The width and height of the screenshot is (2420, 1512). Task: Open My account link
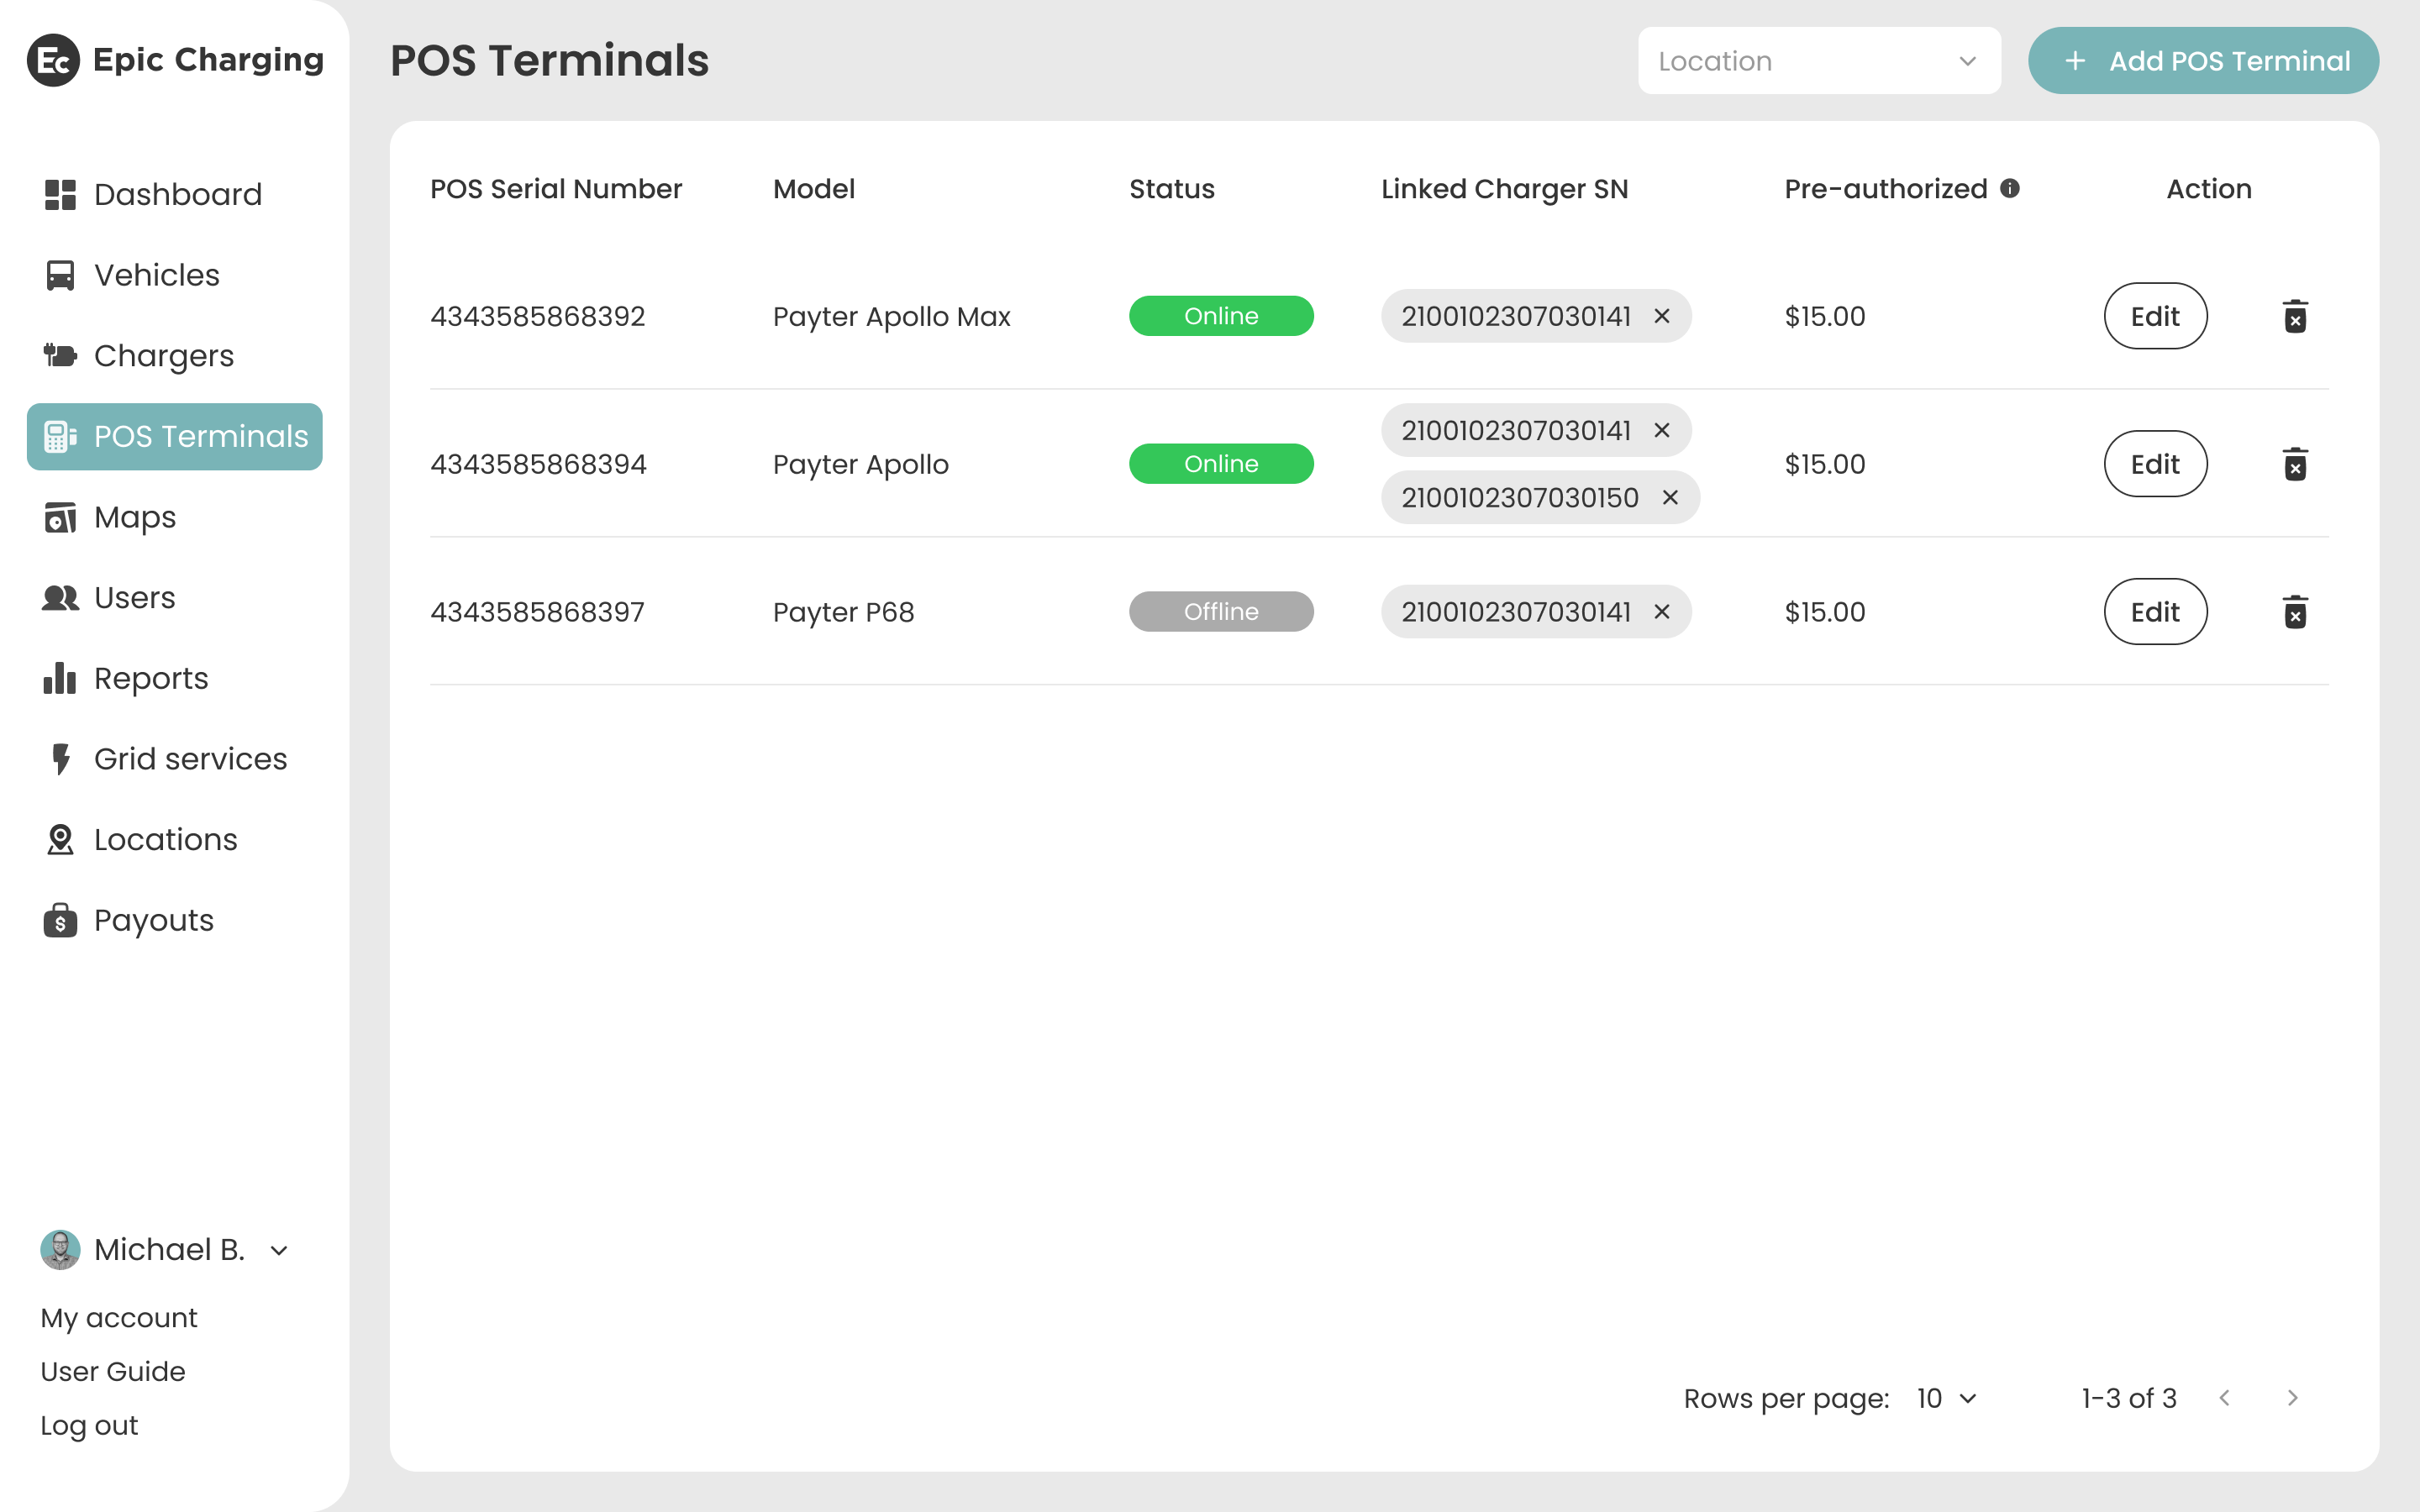[119, 1318]
